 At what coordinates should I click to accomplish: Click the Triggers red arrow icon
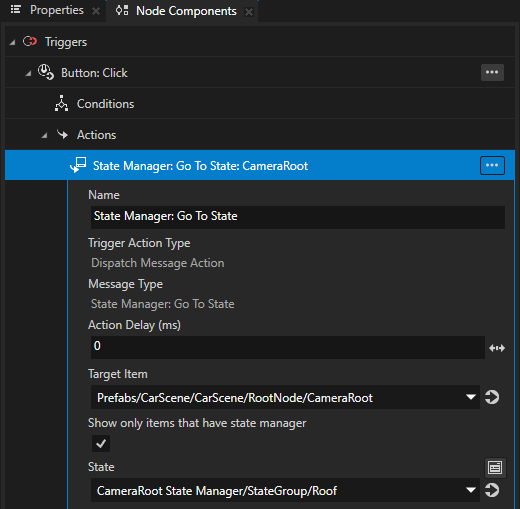point(30,42)
